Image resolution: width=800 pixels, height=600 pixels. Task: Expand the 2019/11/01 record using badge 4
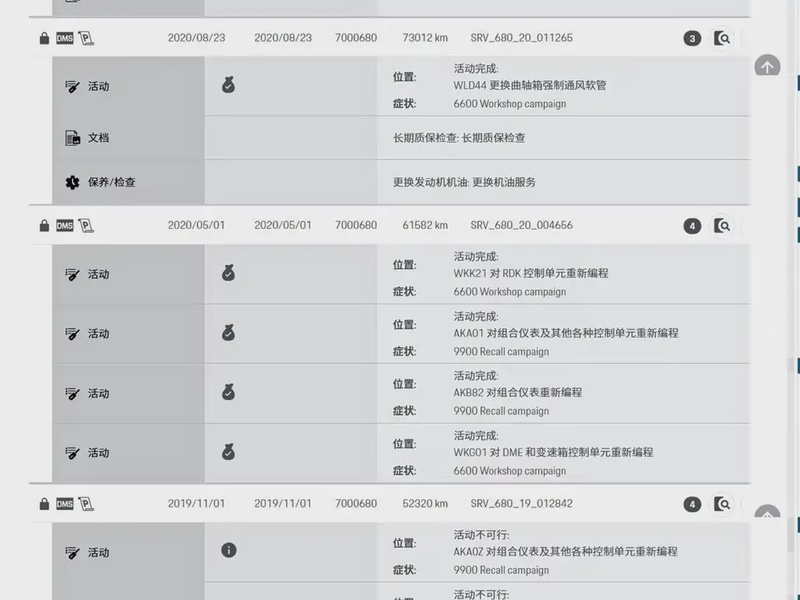coord(692,505)
